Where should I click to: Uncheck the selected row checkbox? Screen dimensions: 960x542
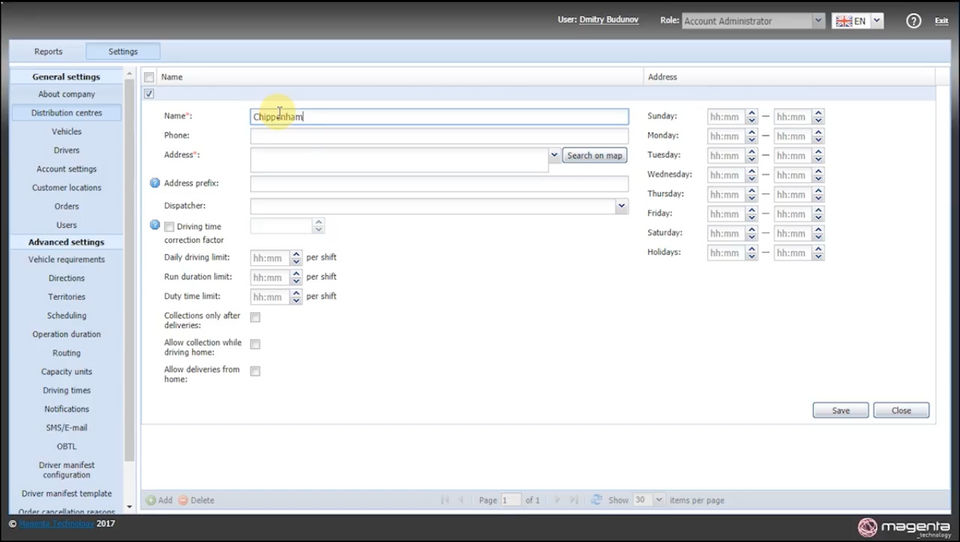[x=149, y=94]
